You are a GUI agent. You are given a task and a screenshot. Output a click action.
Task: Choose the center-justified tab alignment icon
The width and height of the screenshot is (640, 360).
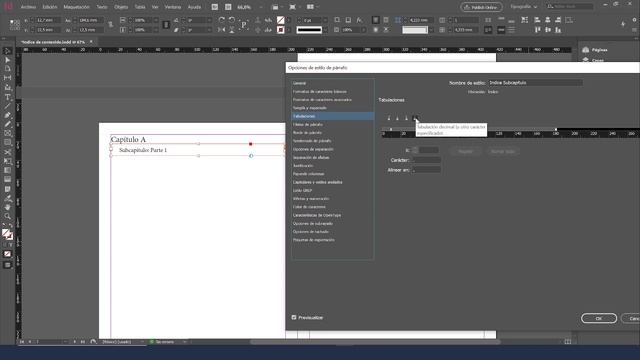(x=397, y=118)
